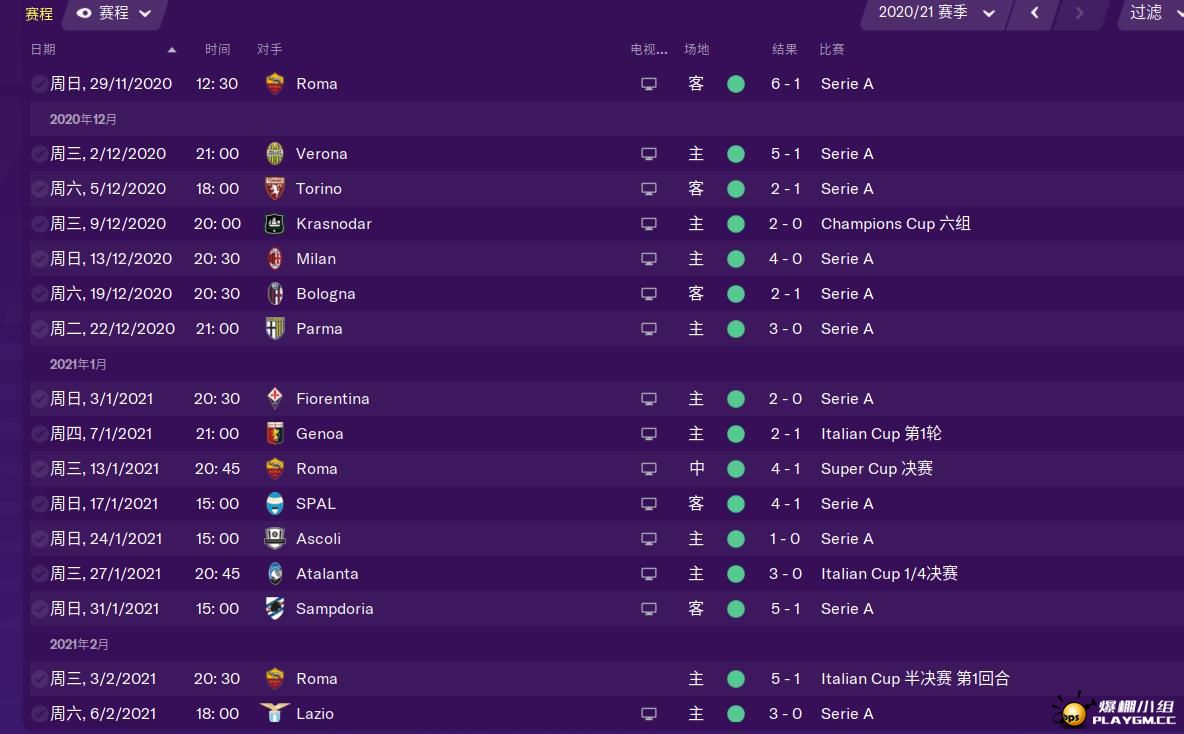The image size is (1184, 734).
Task: Click the Torino club crest
Action: [x=275, y=189]
